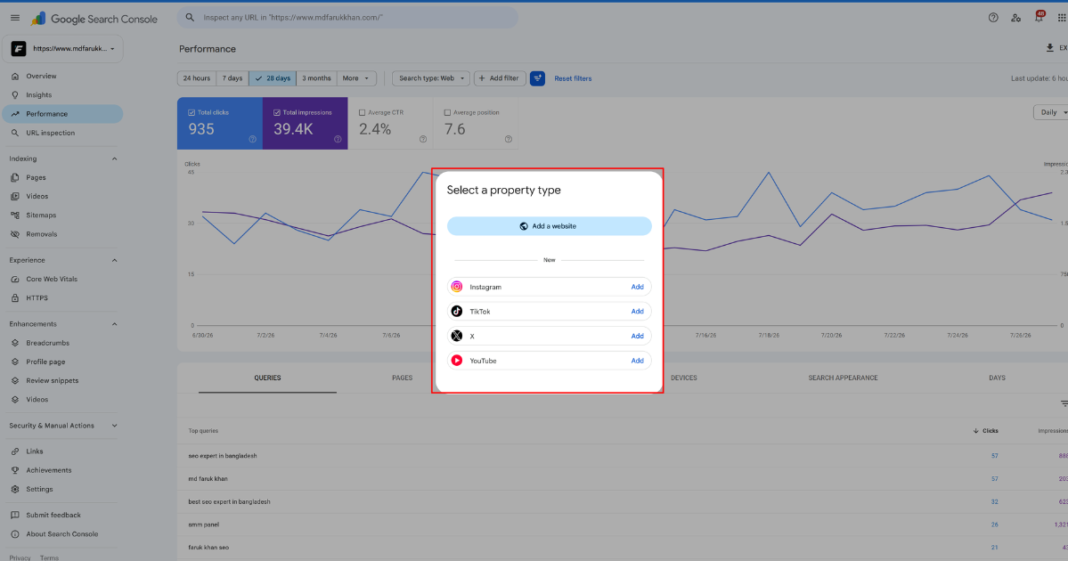
Task: Click Add a website button
Action: (x=549, y=226)
